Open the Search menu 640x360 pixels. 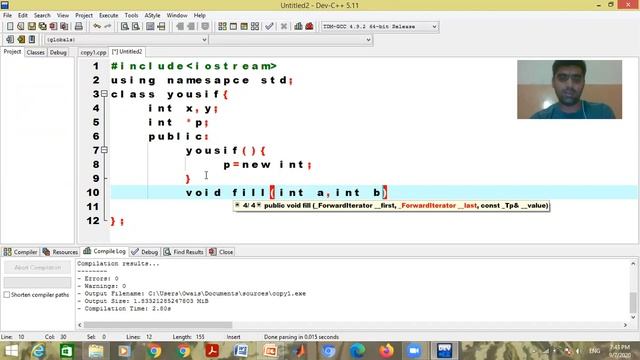[42, 15]
